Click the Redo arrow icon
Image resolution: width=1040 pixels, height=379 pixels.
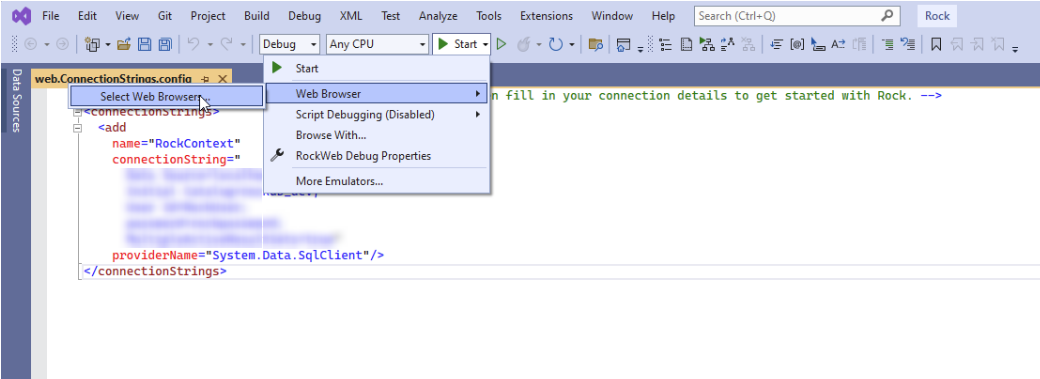[226, 44]
